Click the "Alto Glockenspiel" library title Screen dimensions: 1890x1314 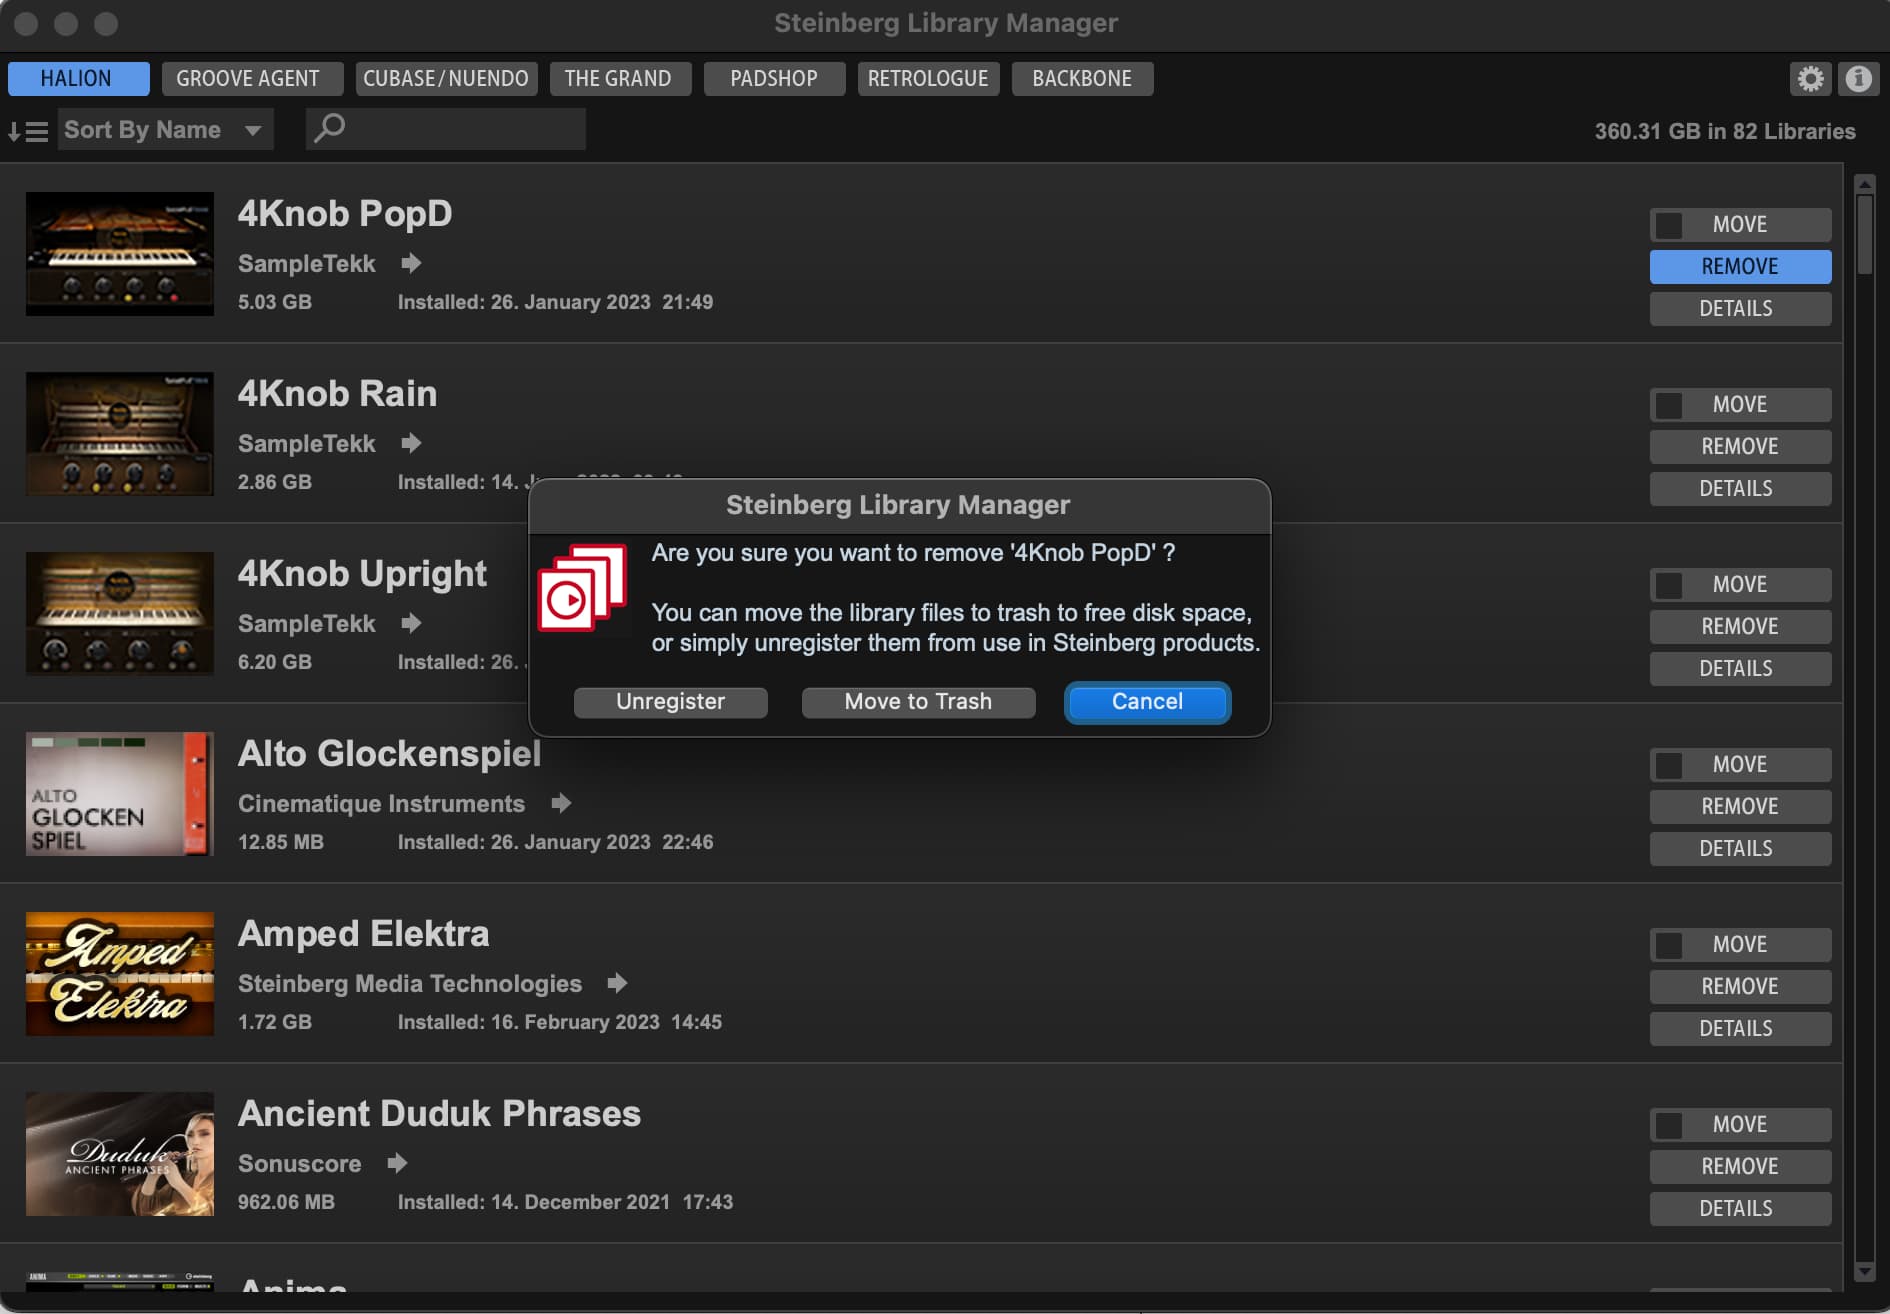(389, 754)
